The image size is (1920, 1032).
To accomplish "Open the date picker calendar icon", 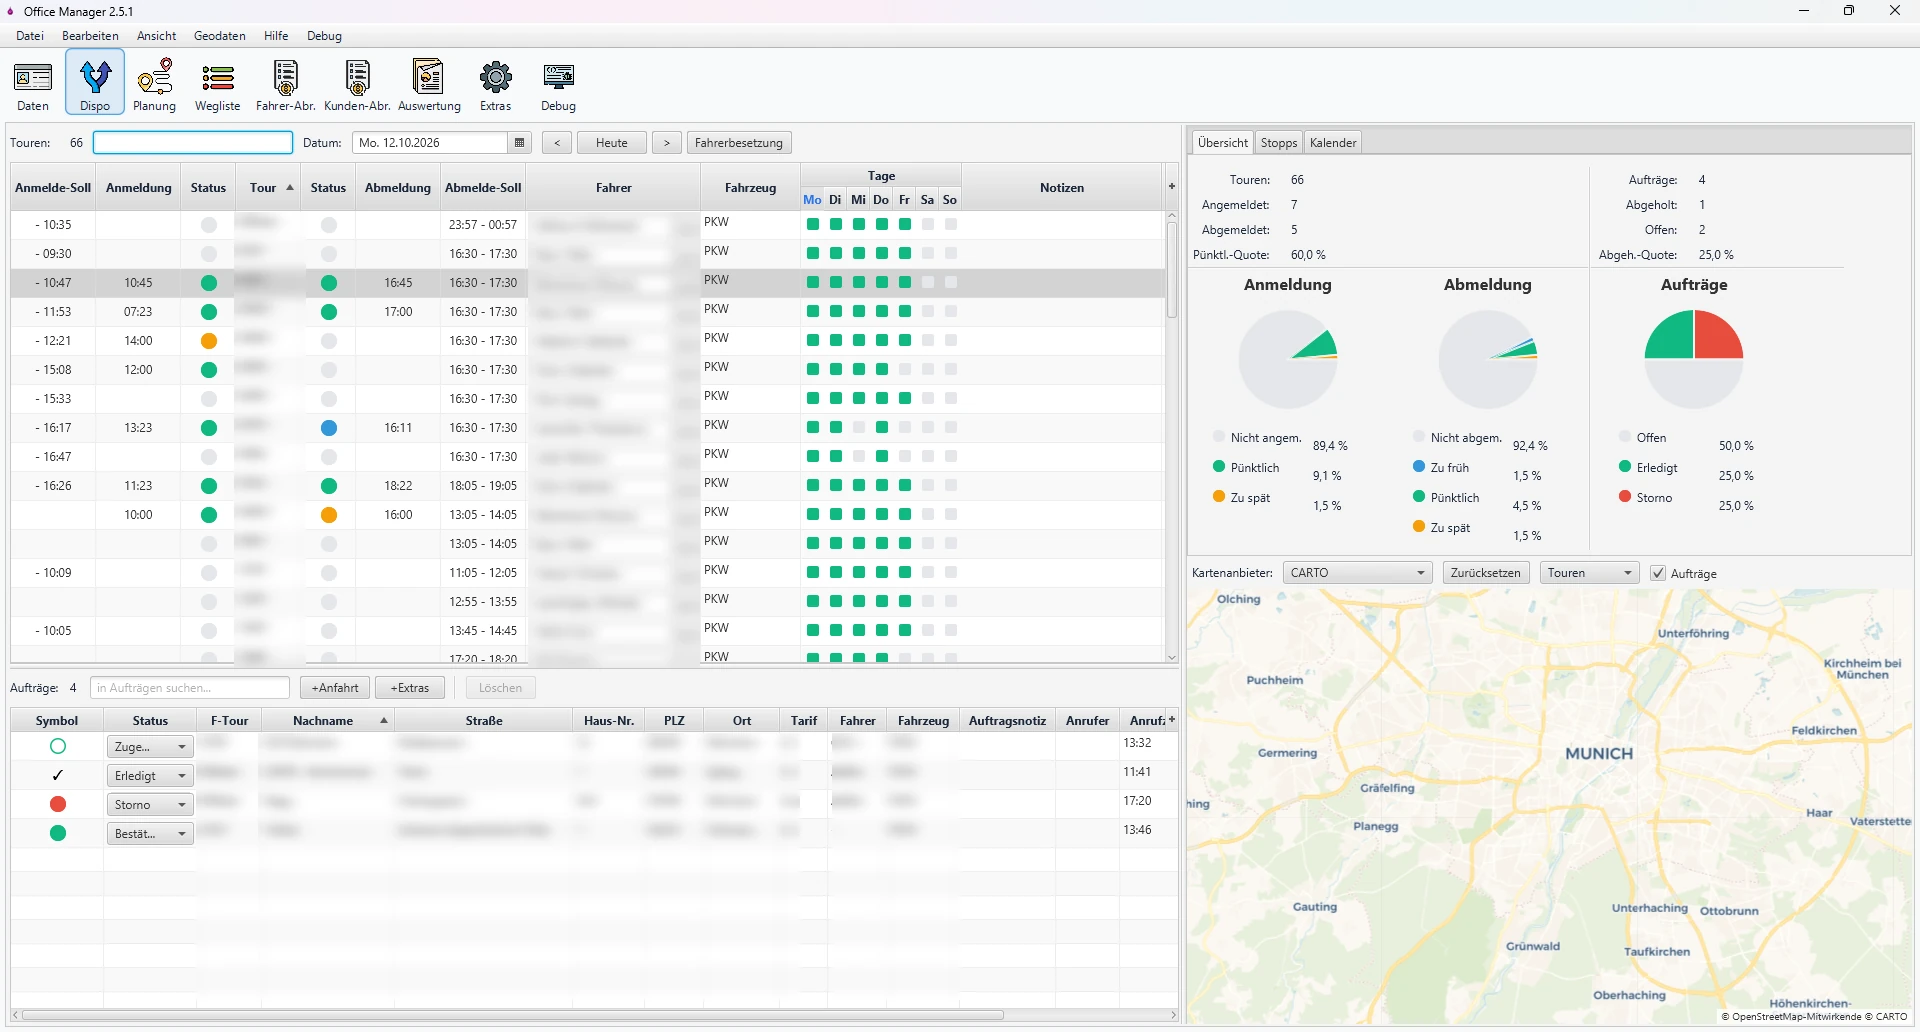I will (x=520, y=143).
